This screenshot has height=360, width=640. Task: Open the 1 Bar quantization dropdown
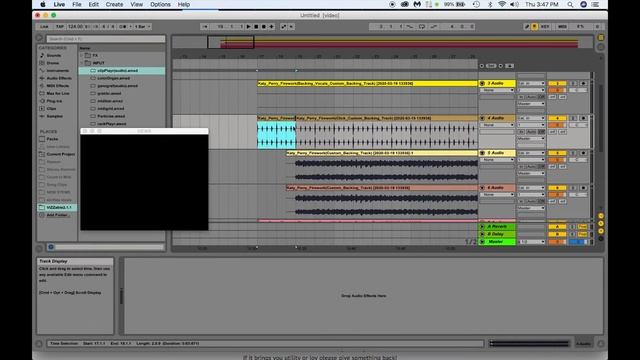pos(142,27)
